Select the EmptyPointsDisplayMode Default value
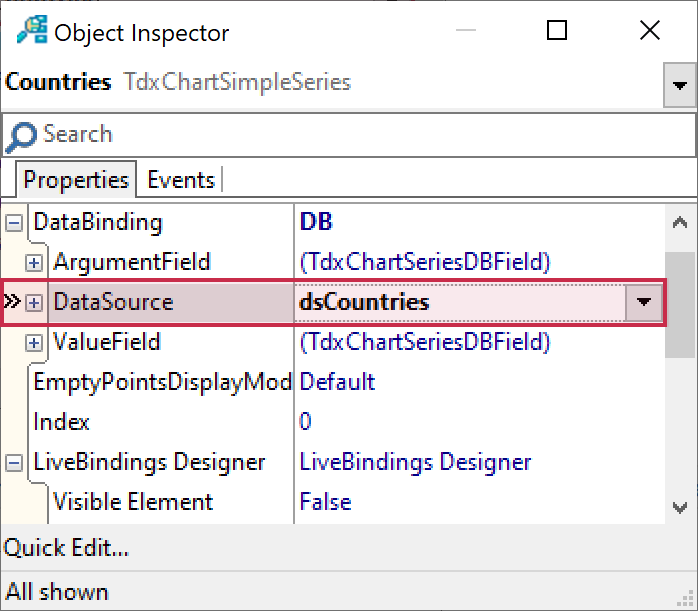 [338, 382]
